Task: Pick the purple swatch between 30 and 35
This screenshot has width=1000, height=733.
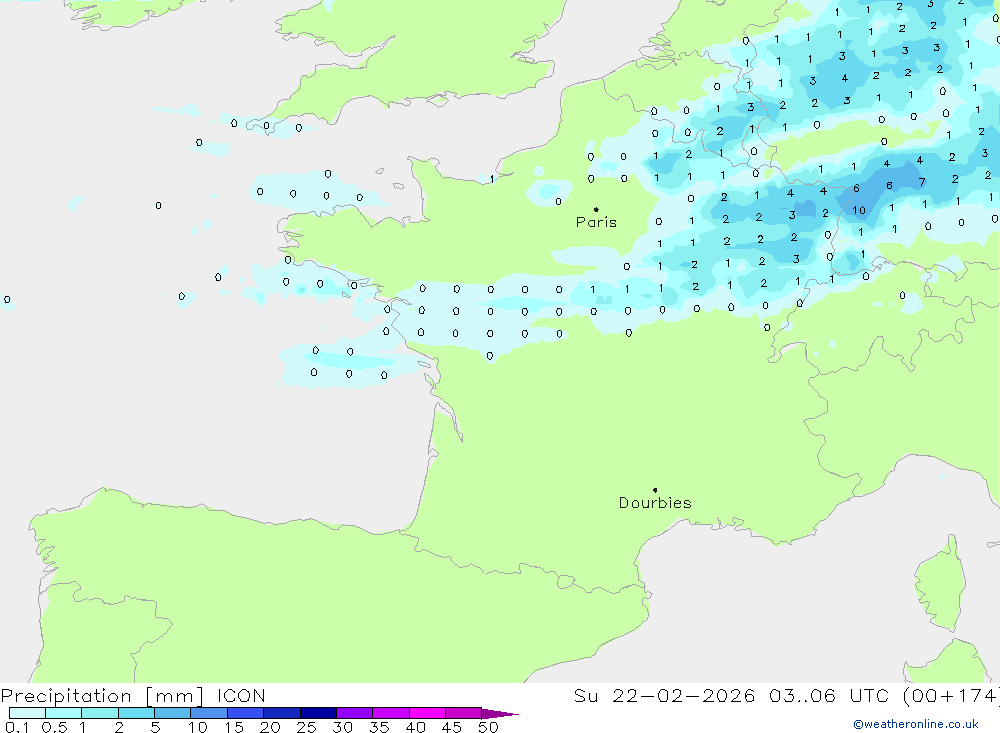Action: pyautogui.click(x=354, y=713)
